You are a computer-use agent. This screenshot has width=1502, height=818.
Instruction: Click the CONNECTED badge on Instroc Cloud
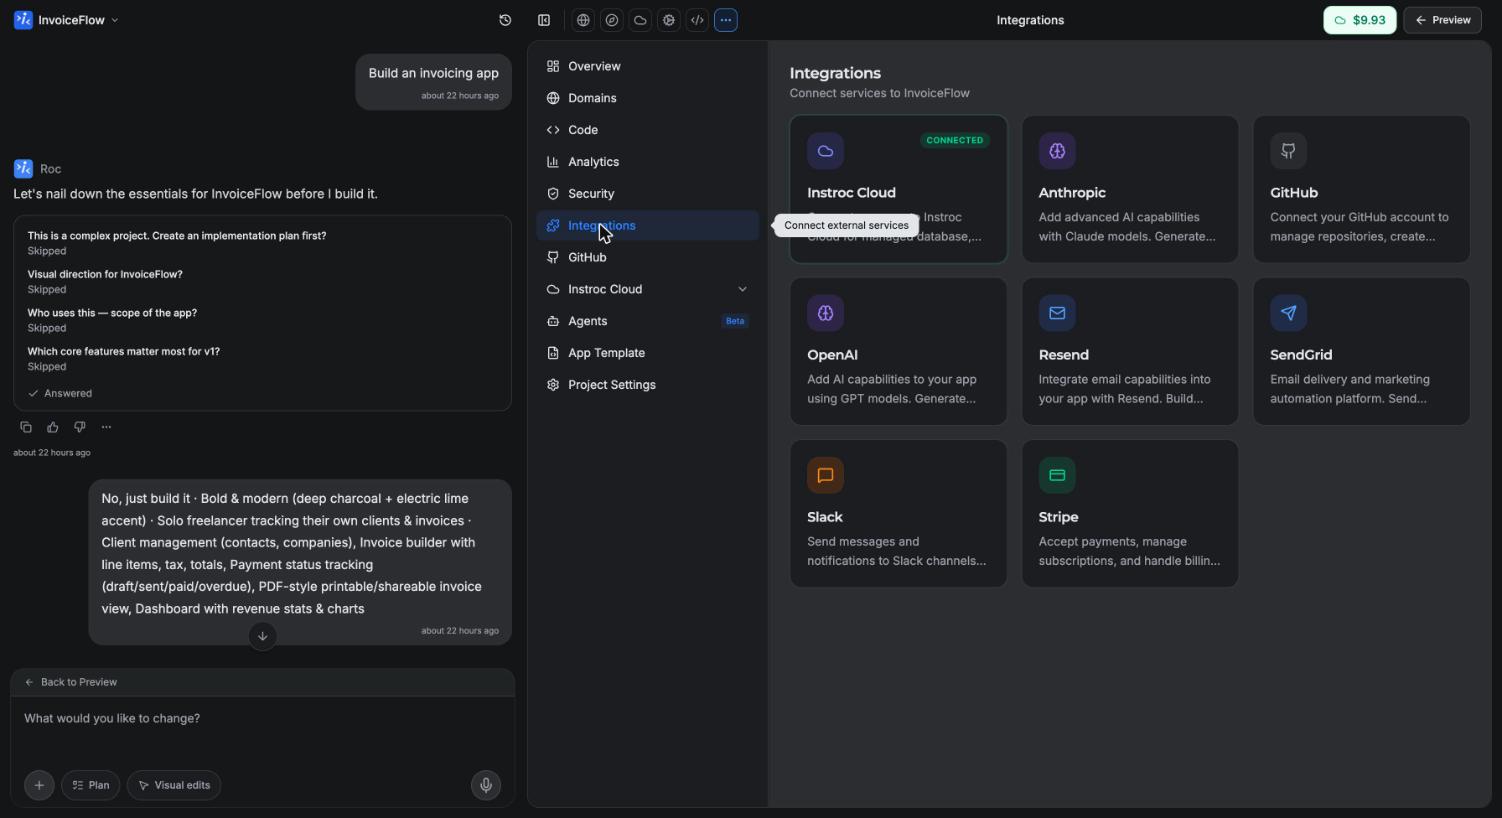(x=955, y=140)
